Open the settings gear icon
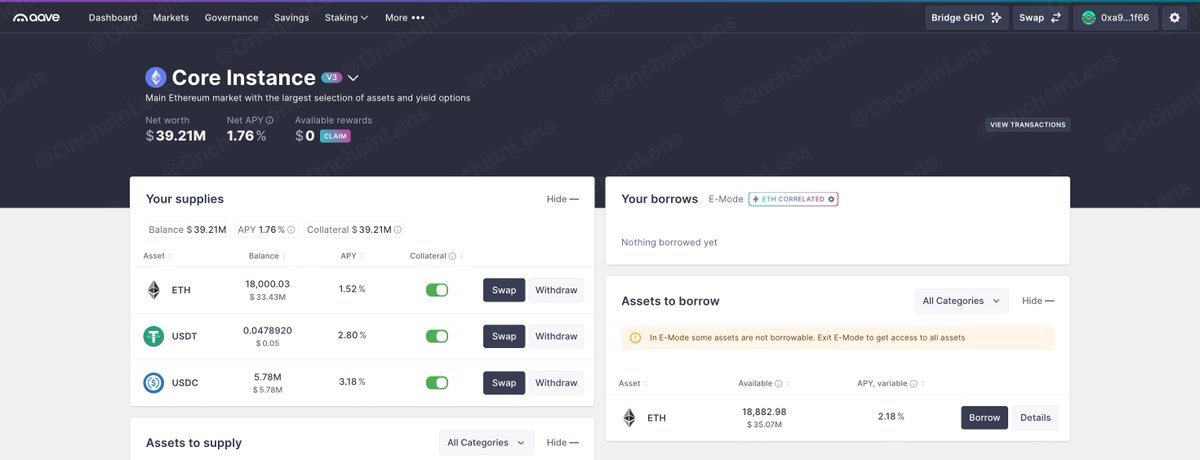Image resolution: width=1200 pixels, height=460 pixels. [1175, 18]
